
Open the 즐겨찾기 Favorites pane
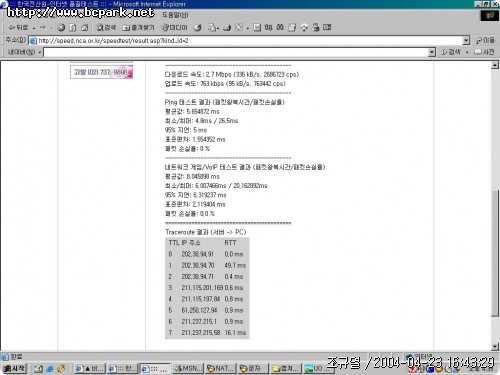pos(138,27)
